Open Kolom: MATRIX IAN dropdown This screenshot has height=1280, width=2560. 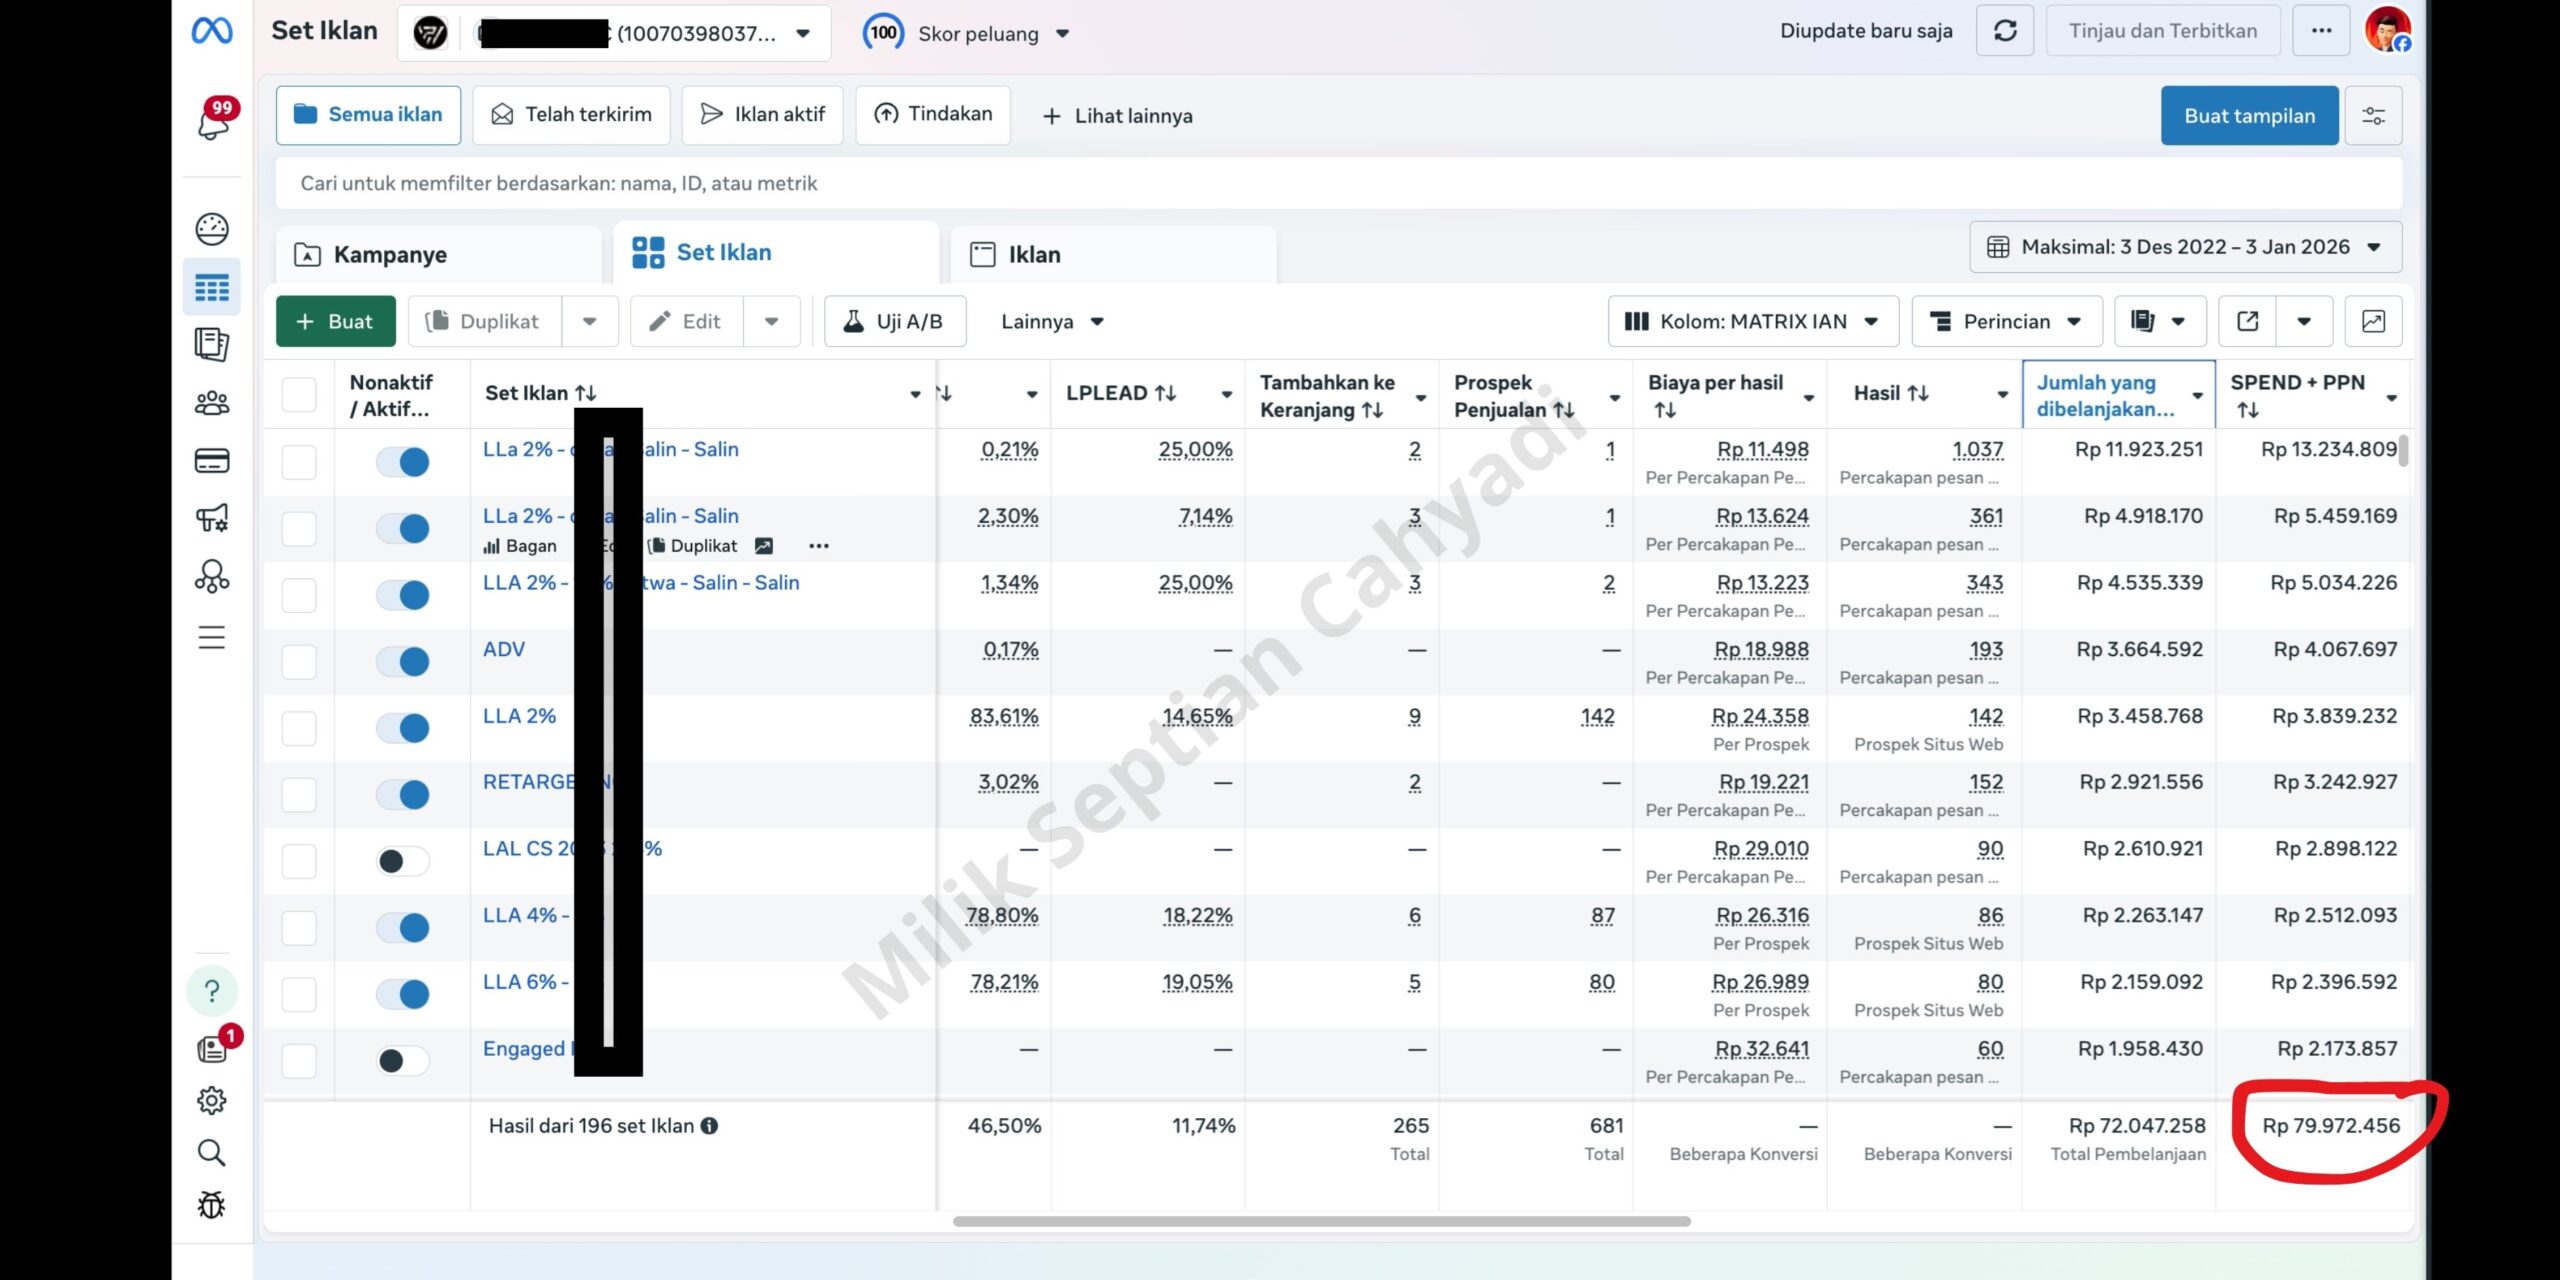click(1752, 321)
